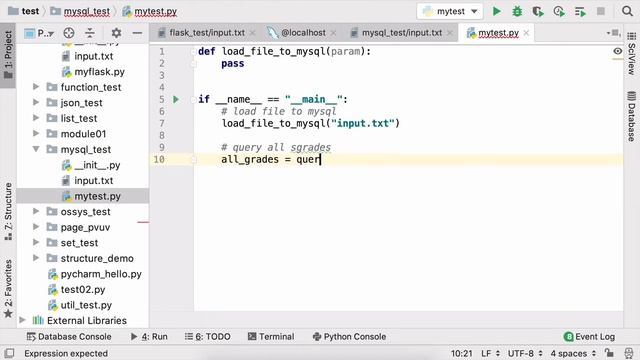Locate current file with target icon

pos(69,33)
